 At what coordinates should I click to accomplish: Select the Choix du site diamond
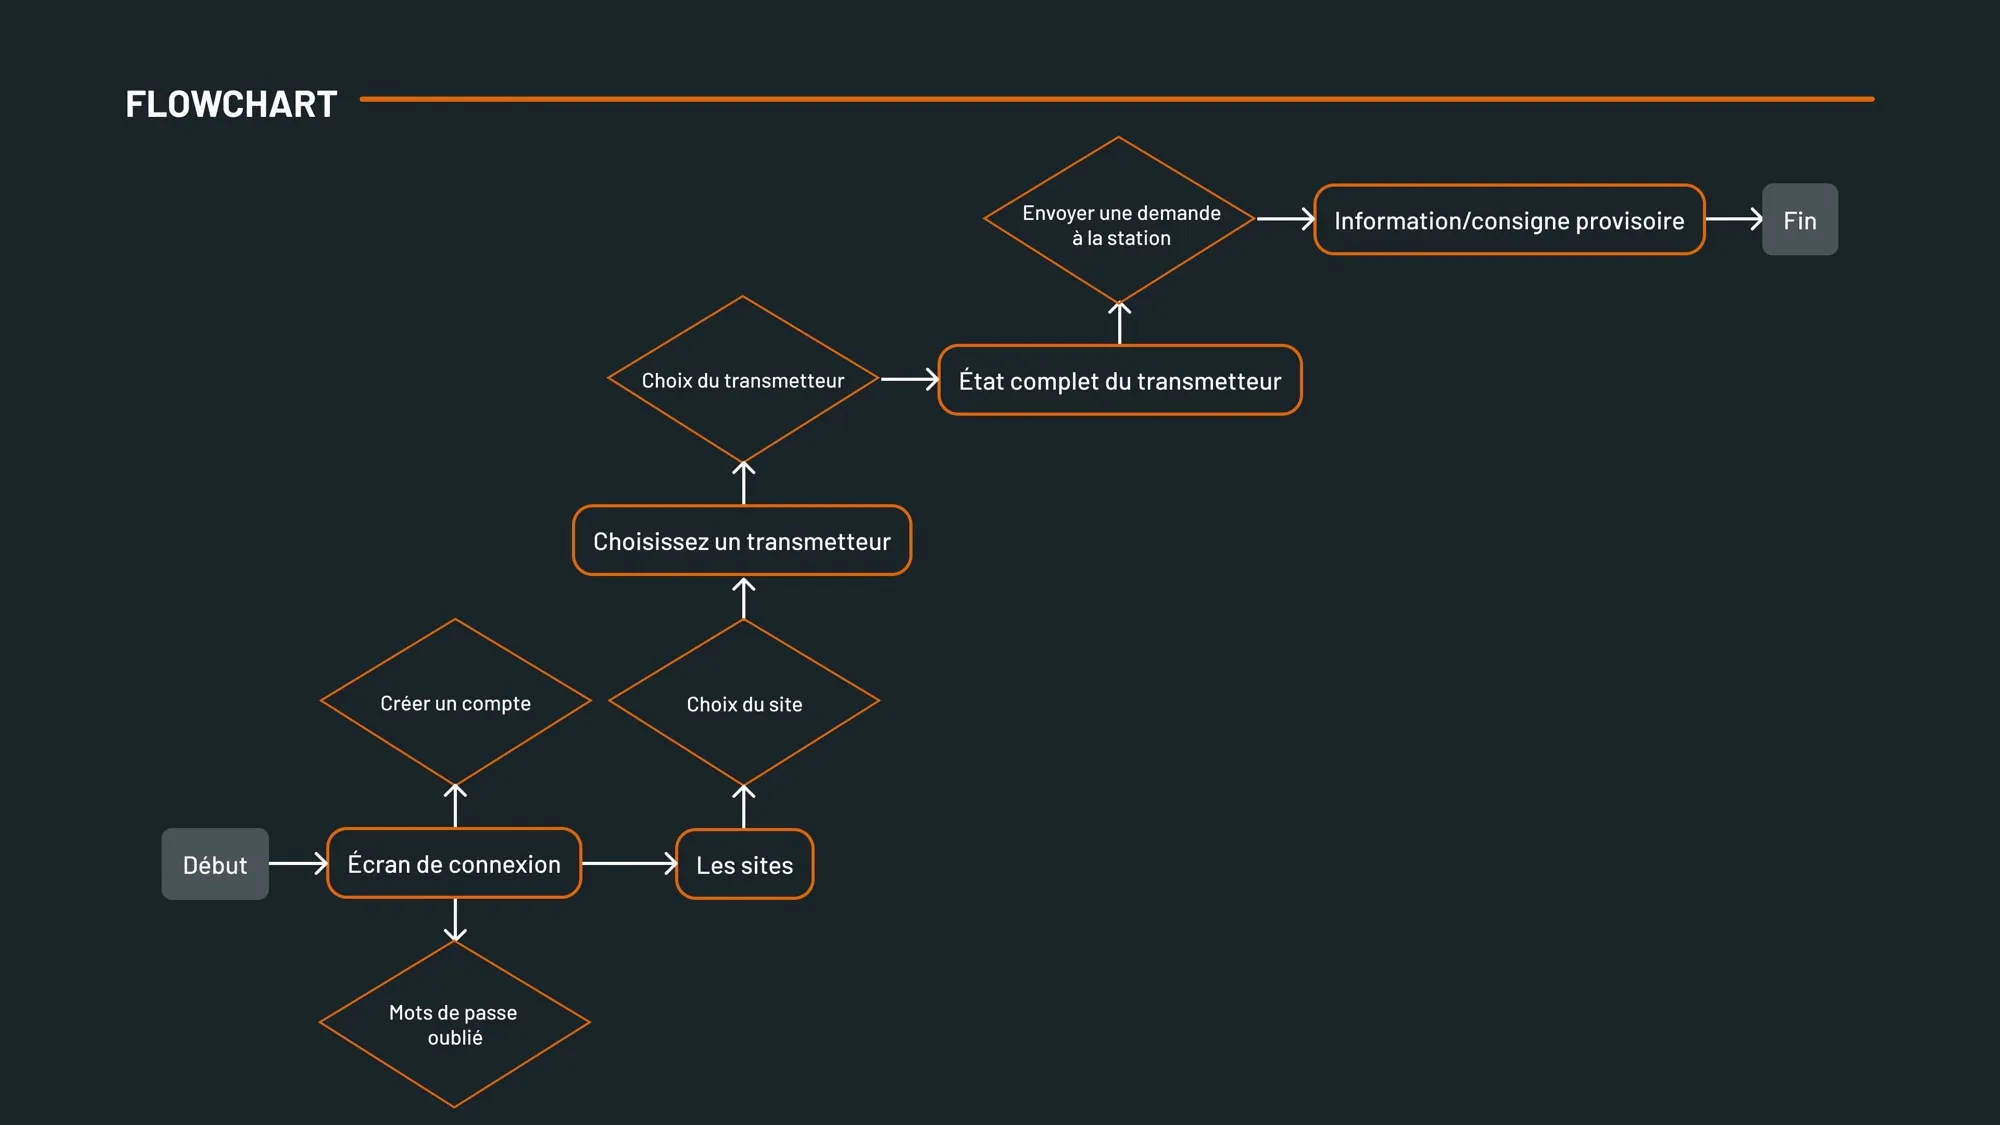744,702
